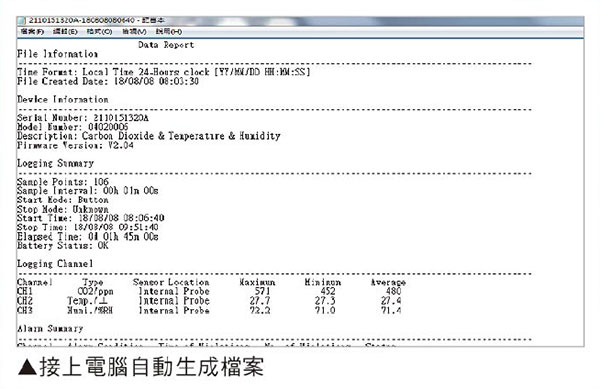The width and height of the screenshot is (600, 389).
Task: Click the 'CH3' row label
Action: [25, 310]
